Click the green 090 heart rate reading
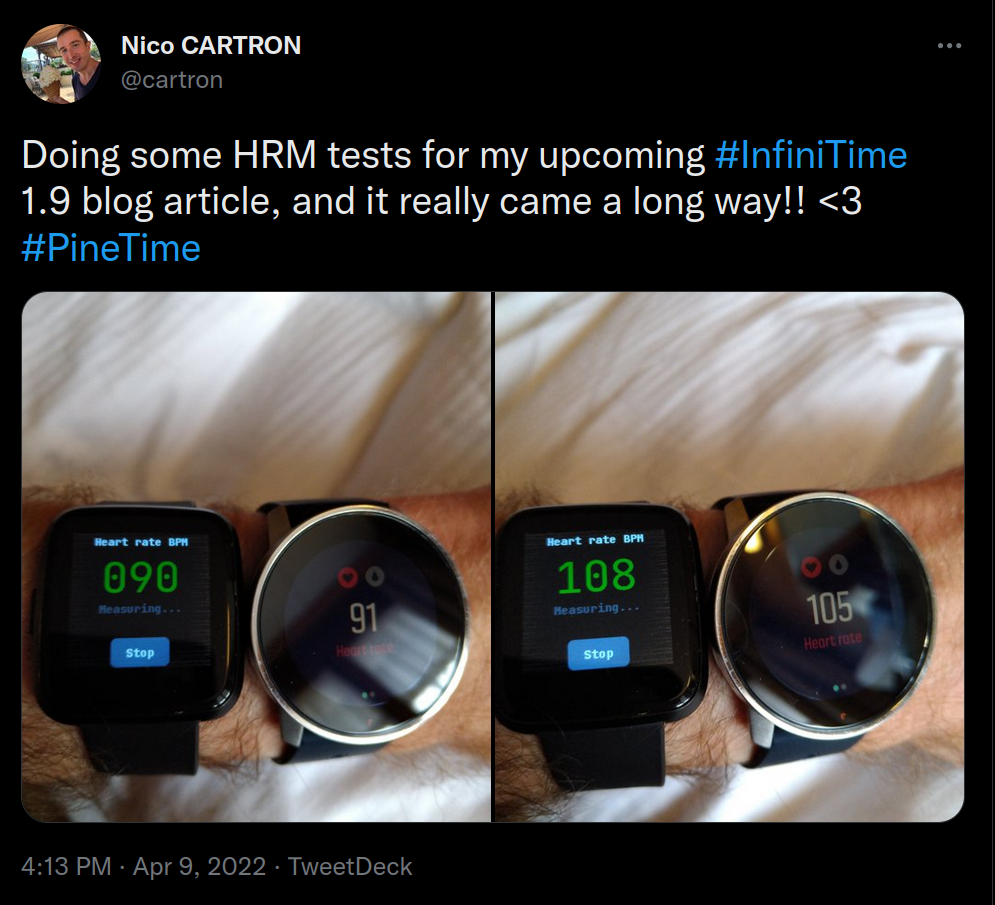 [141, 577]
